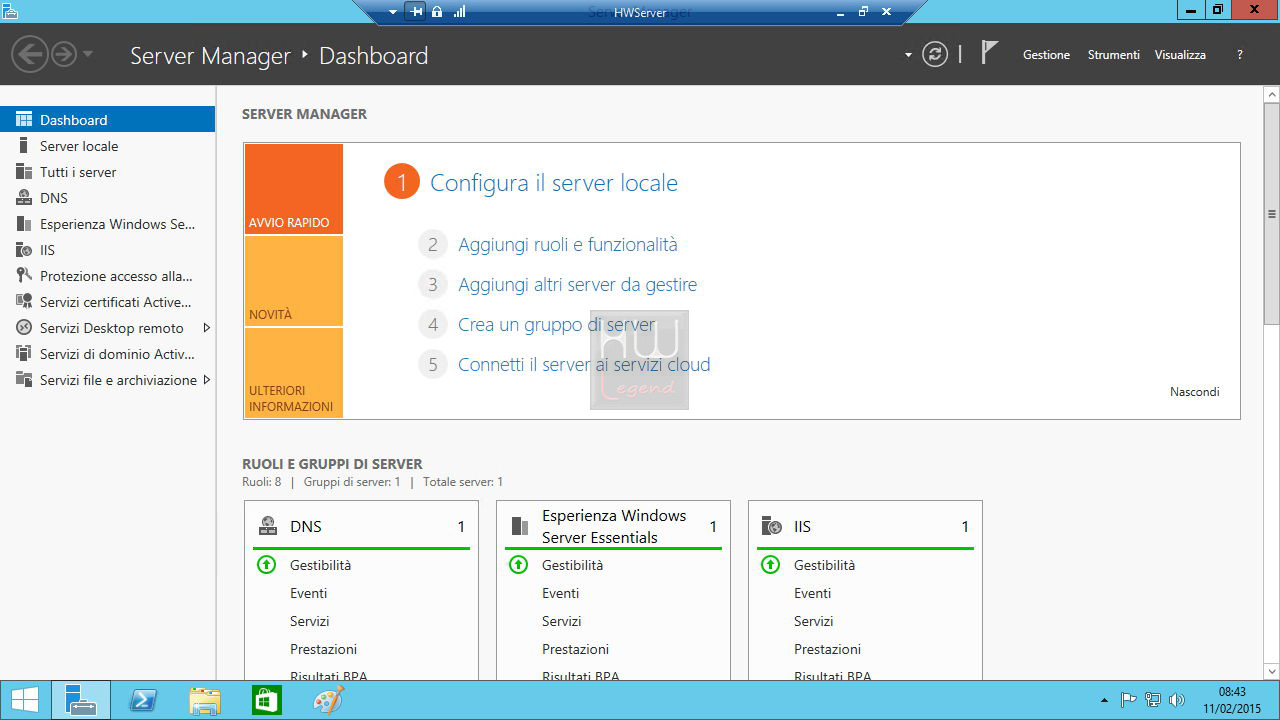Click the Dashboard sidebar icon

[24, 120]
